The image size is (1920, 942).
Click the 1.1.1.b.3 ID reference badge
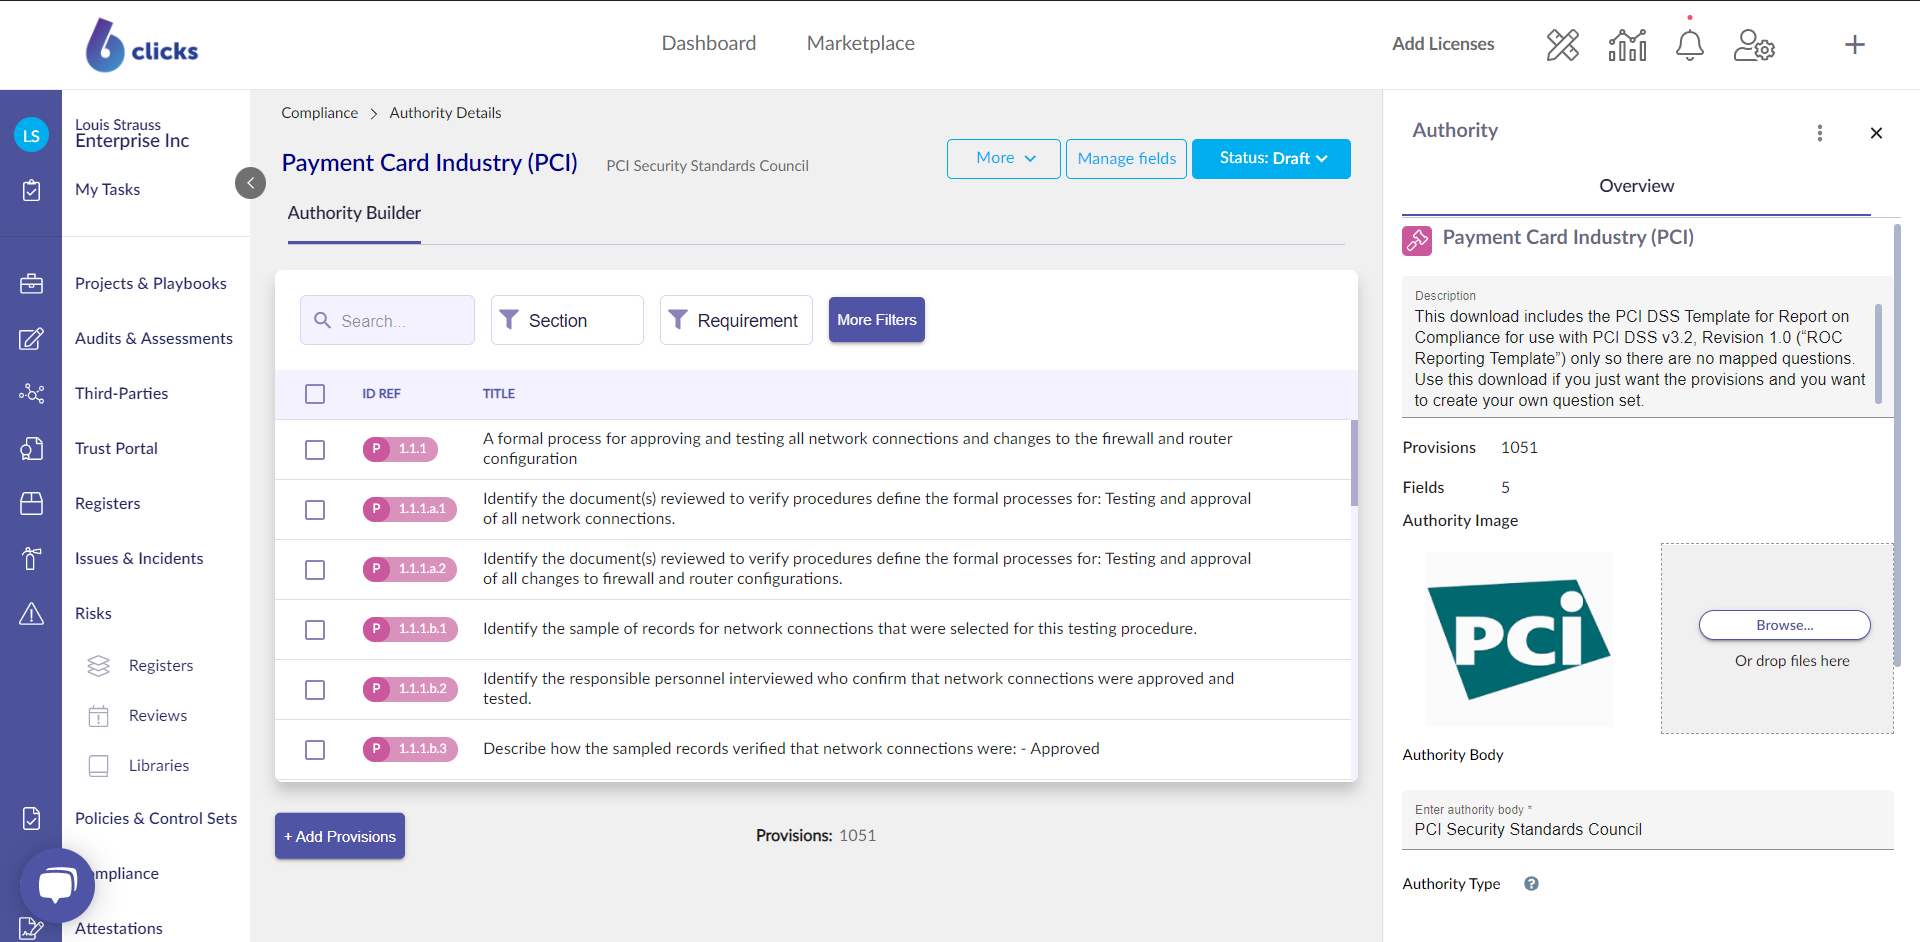click(410, 749)
